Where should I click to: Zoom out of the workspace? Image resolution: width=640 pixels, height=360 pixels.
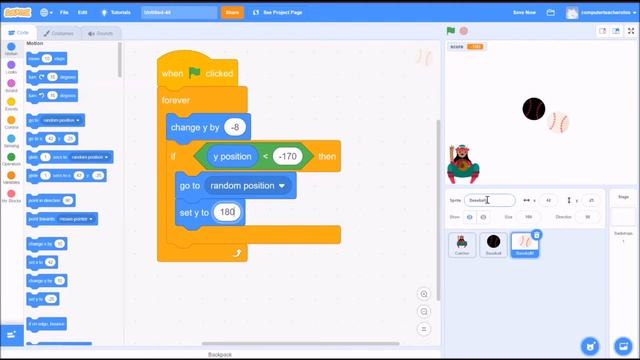click(x=424, y=311)
